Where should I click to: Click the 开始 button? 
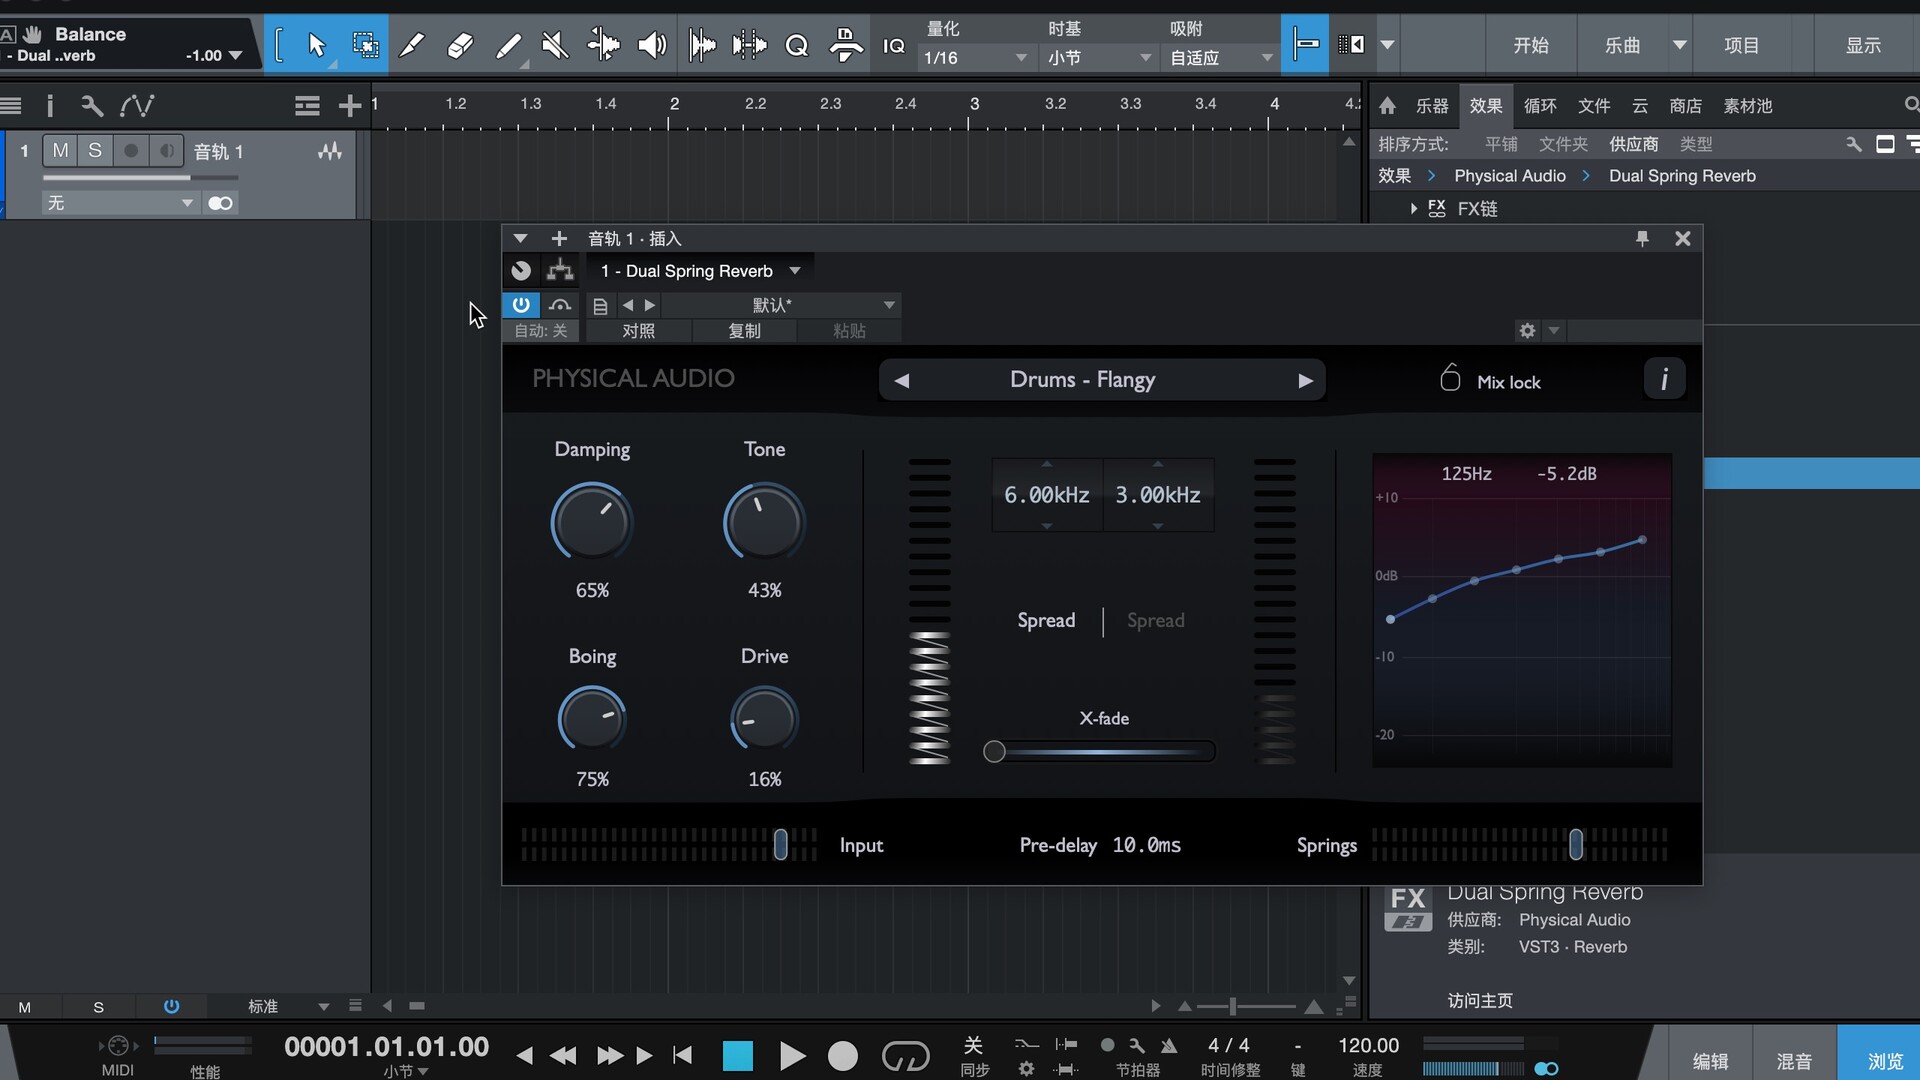click(x=1530, y=45)
